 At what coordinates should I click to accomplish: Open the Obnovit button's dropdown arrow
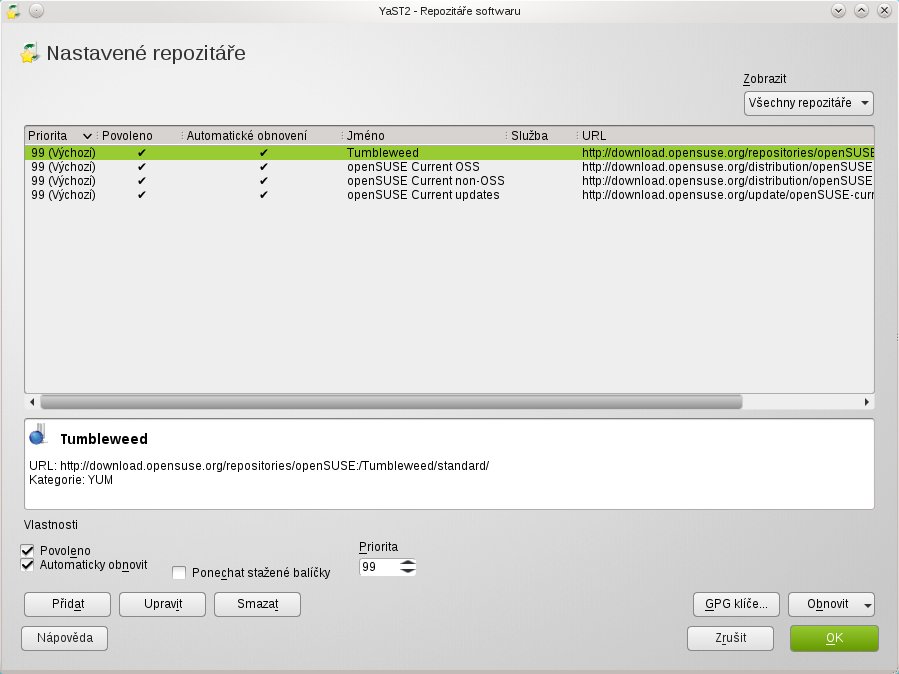coord(867,605)
